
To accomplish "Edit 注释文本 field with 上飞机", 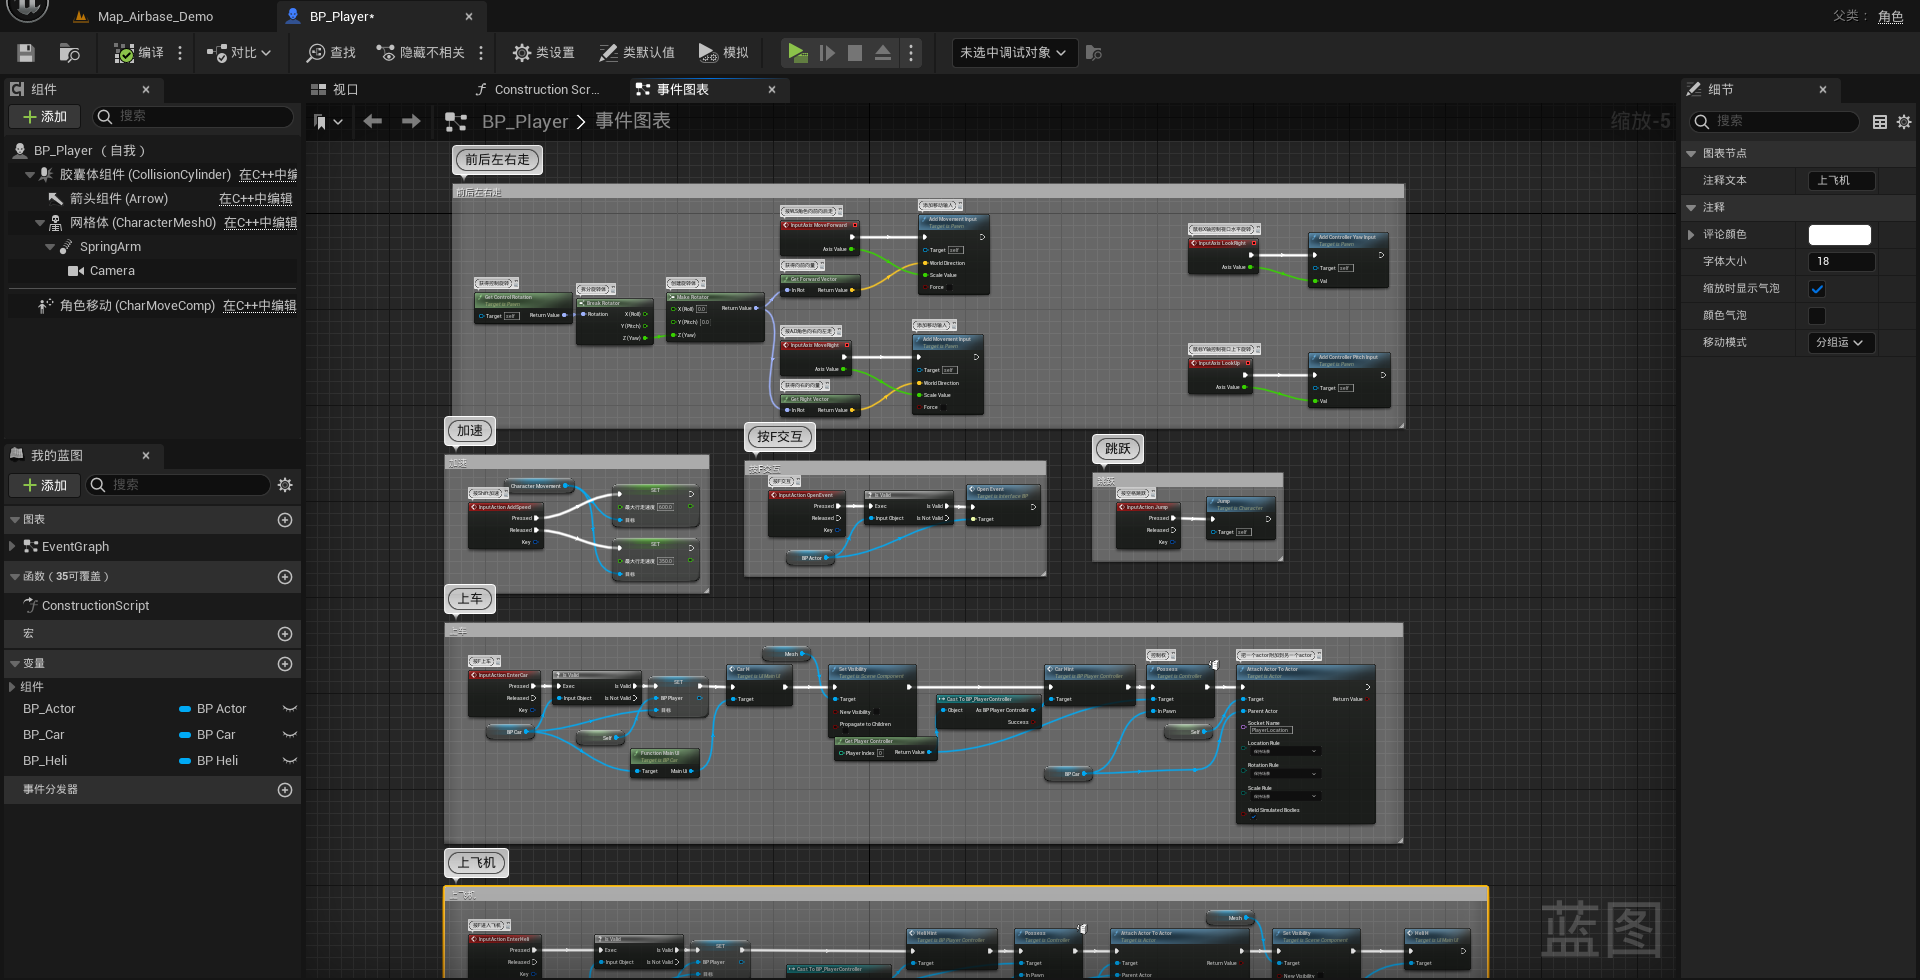I will 1842,181.
